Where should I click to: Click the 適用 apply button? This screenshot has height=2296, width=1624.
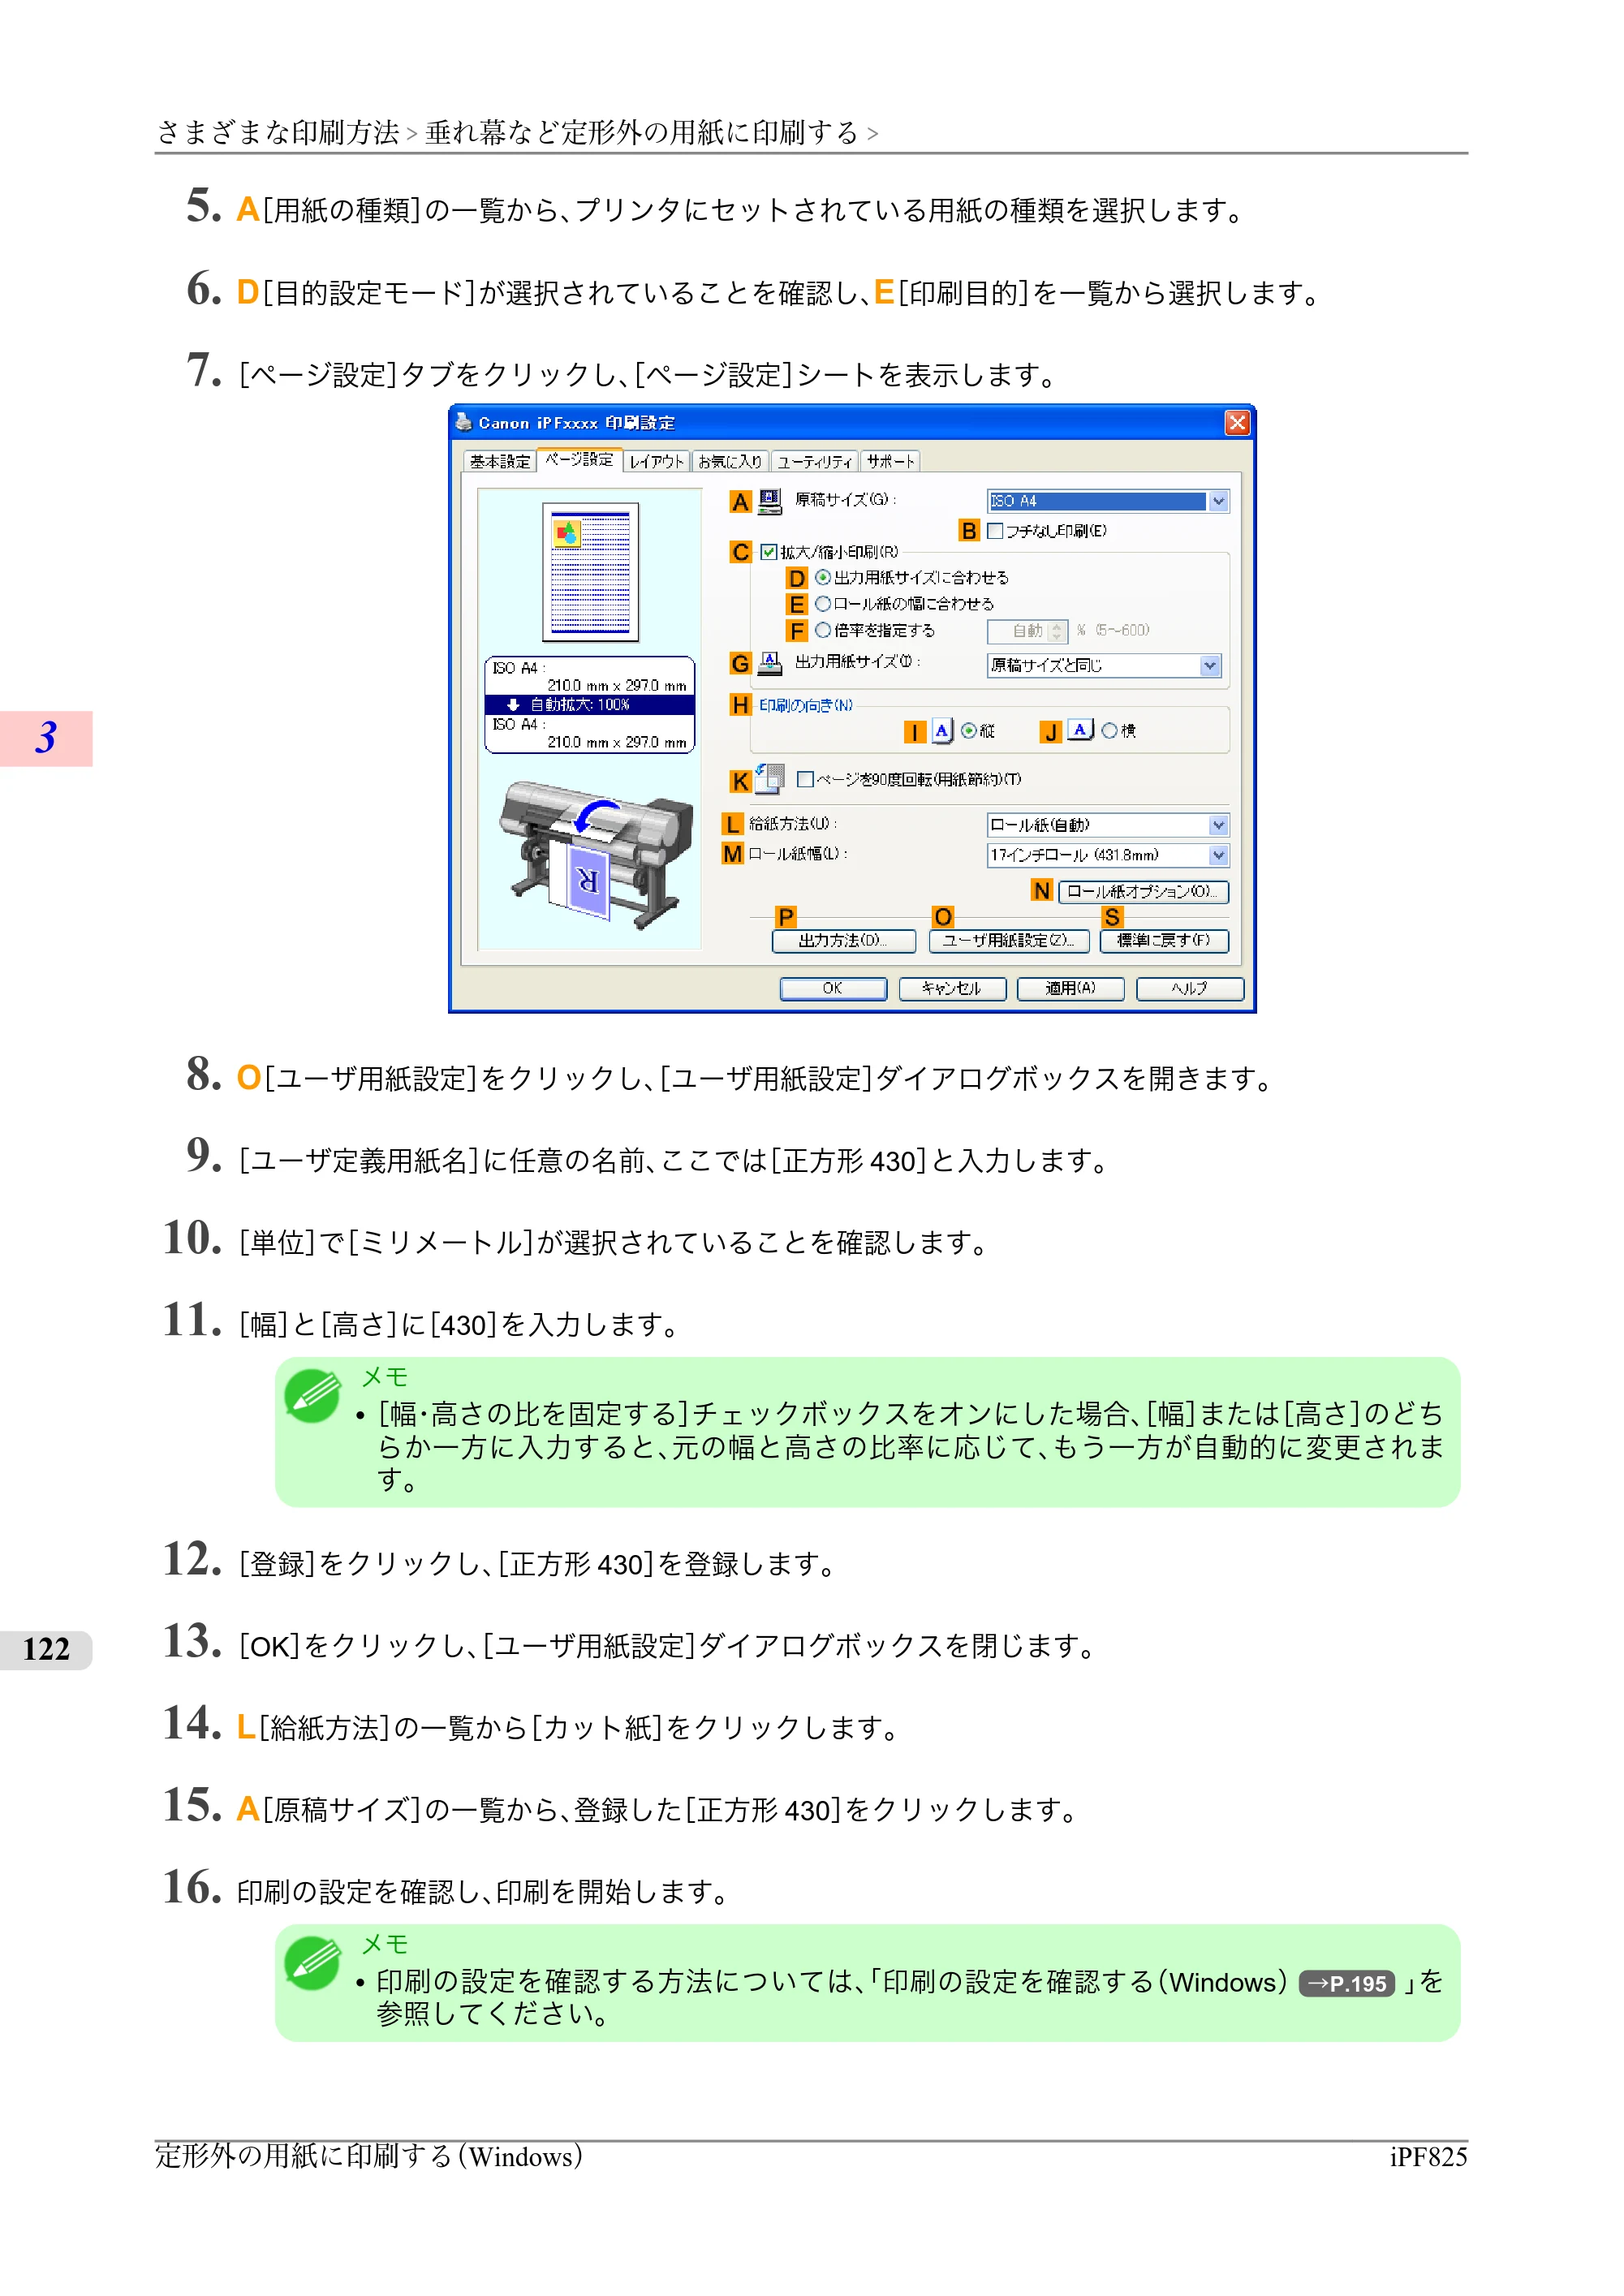click(1070, 988)
